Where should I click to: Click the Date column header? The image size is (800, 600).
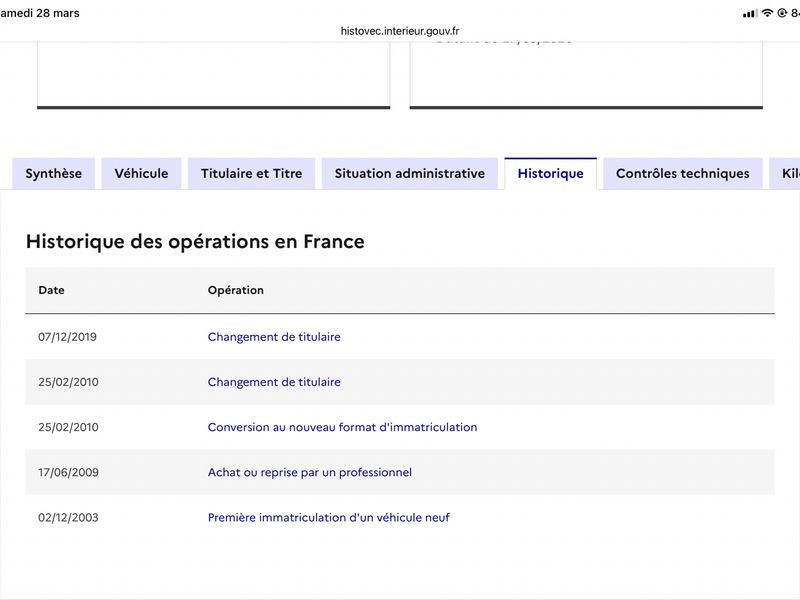[51, 290]
